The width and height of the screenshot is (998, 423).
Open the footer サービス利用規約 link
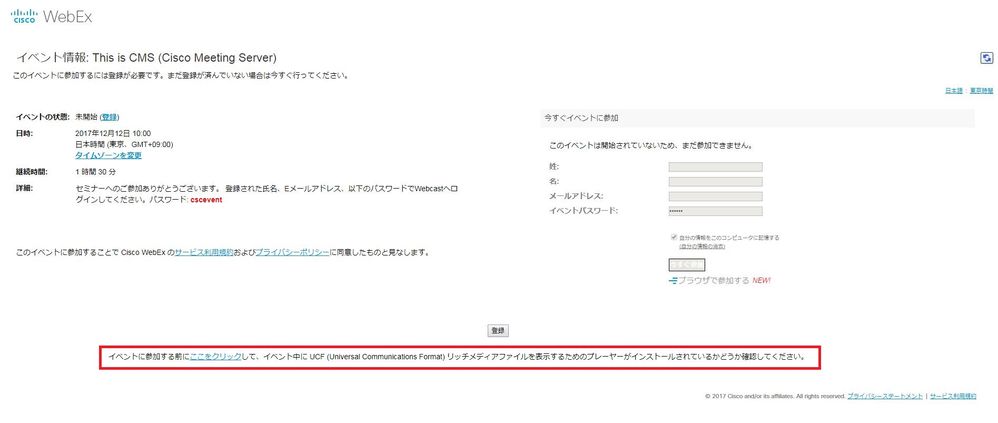point(953,396)
